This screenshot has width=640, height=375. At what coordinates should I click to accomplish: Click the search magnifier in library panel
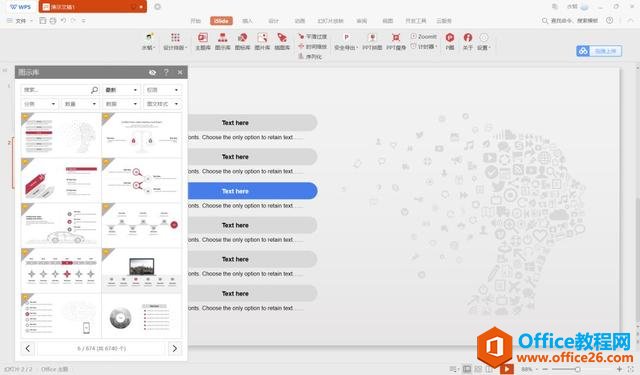(94, 89)
